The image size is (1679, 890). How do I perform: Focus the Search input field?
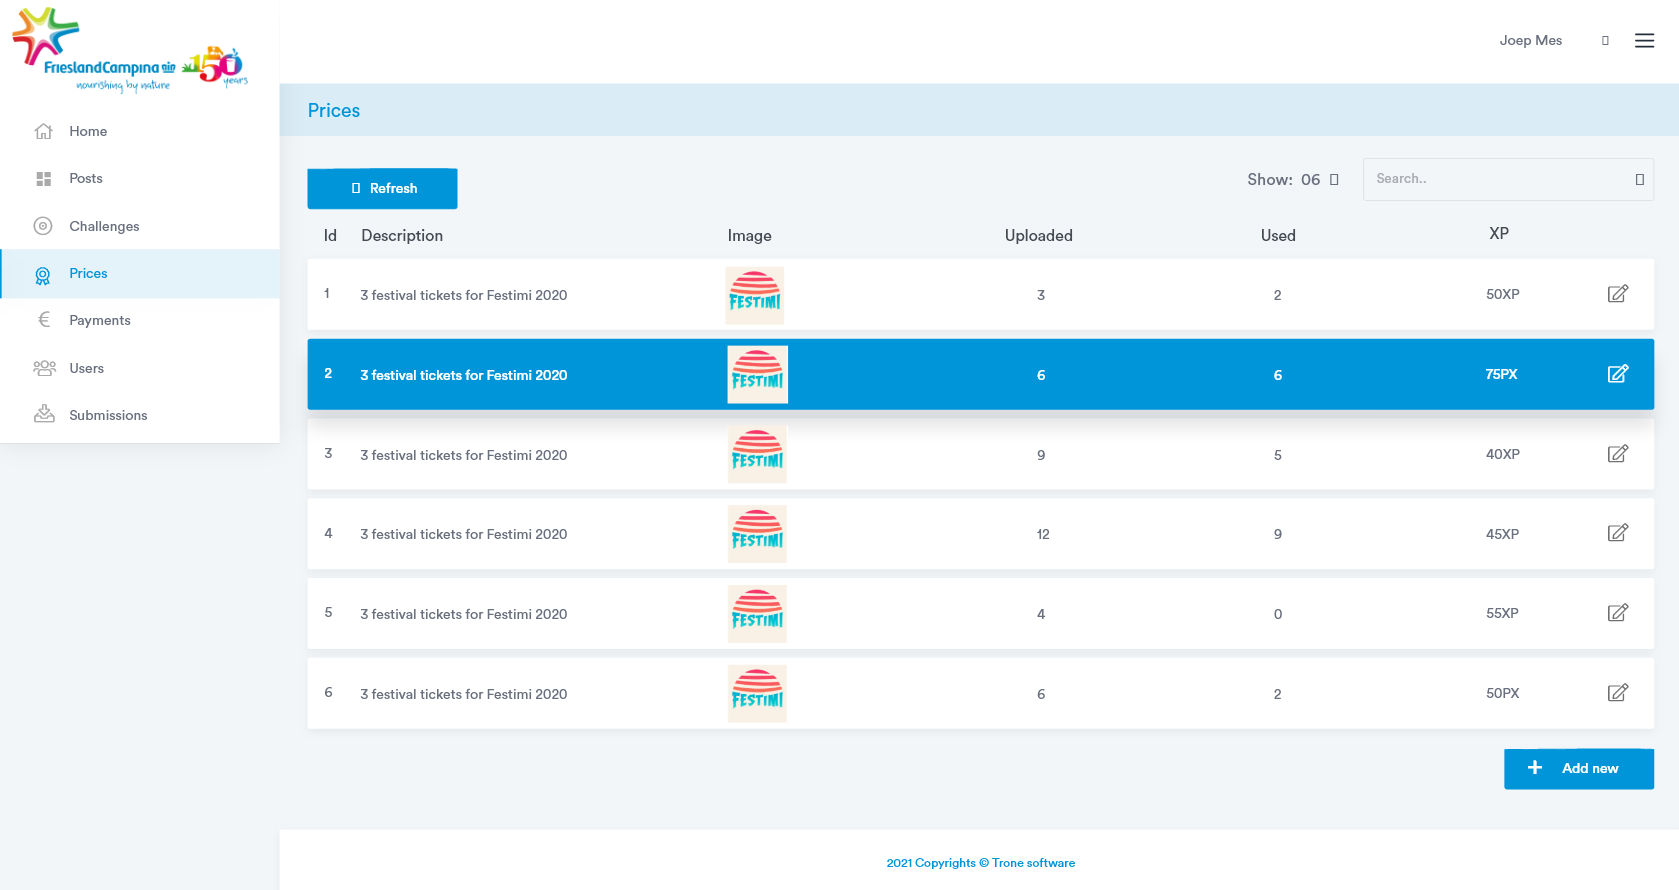(x=1497, y=179)
